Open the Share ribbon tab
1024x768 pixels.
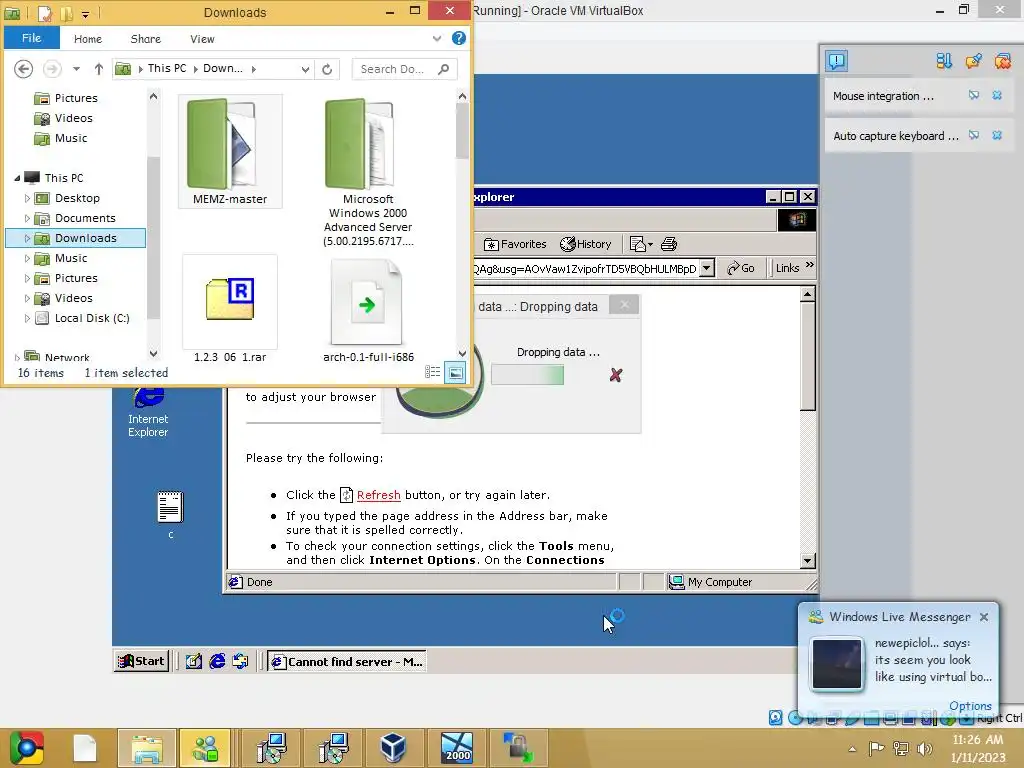[146, 39]
